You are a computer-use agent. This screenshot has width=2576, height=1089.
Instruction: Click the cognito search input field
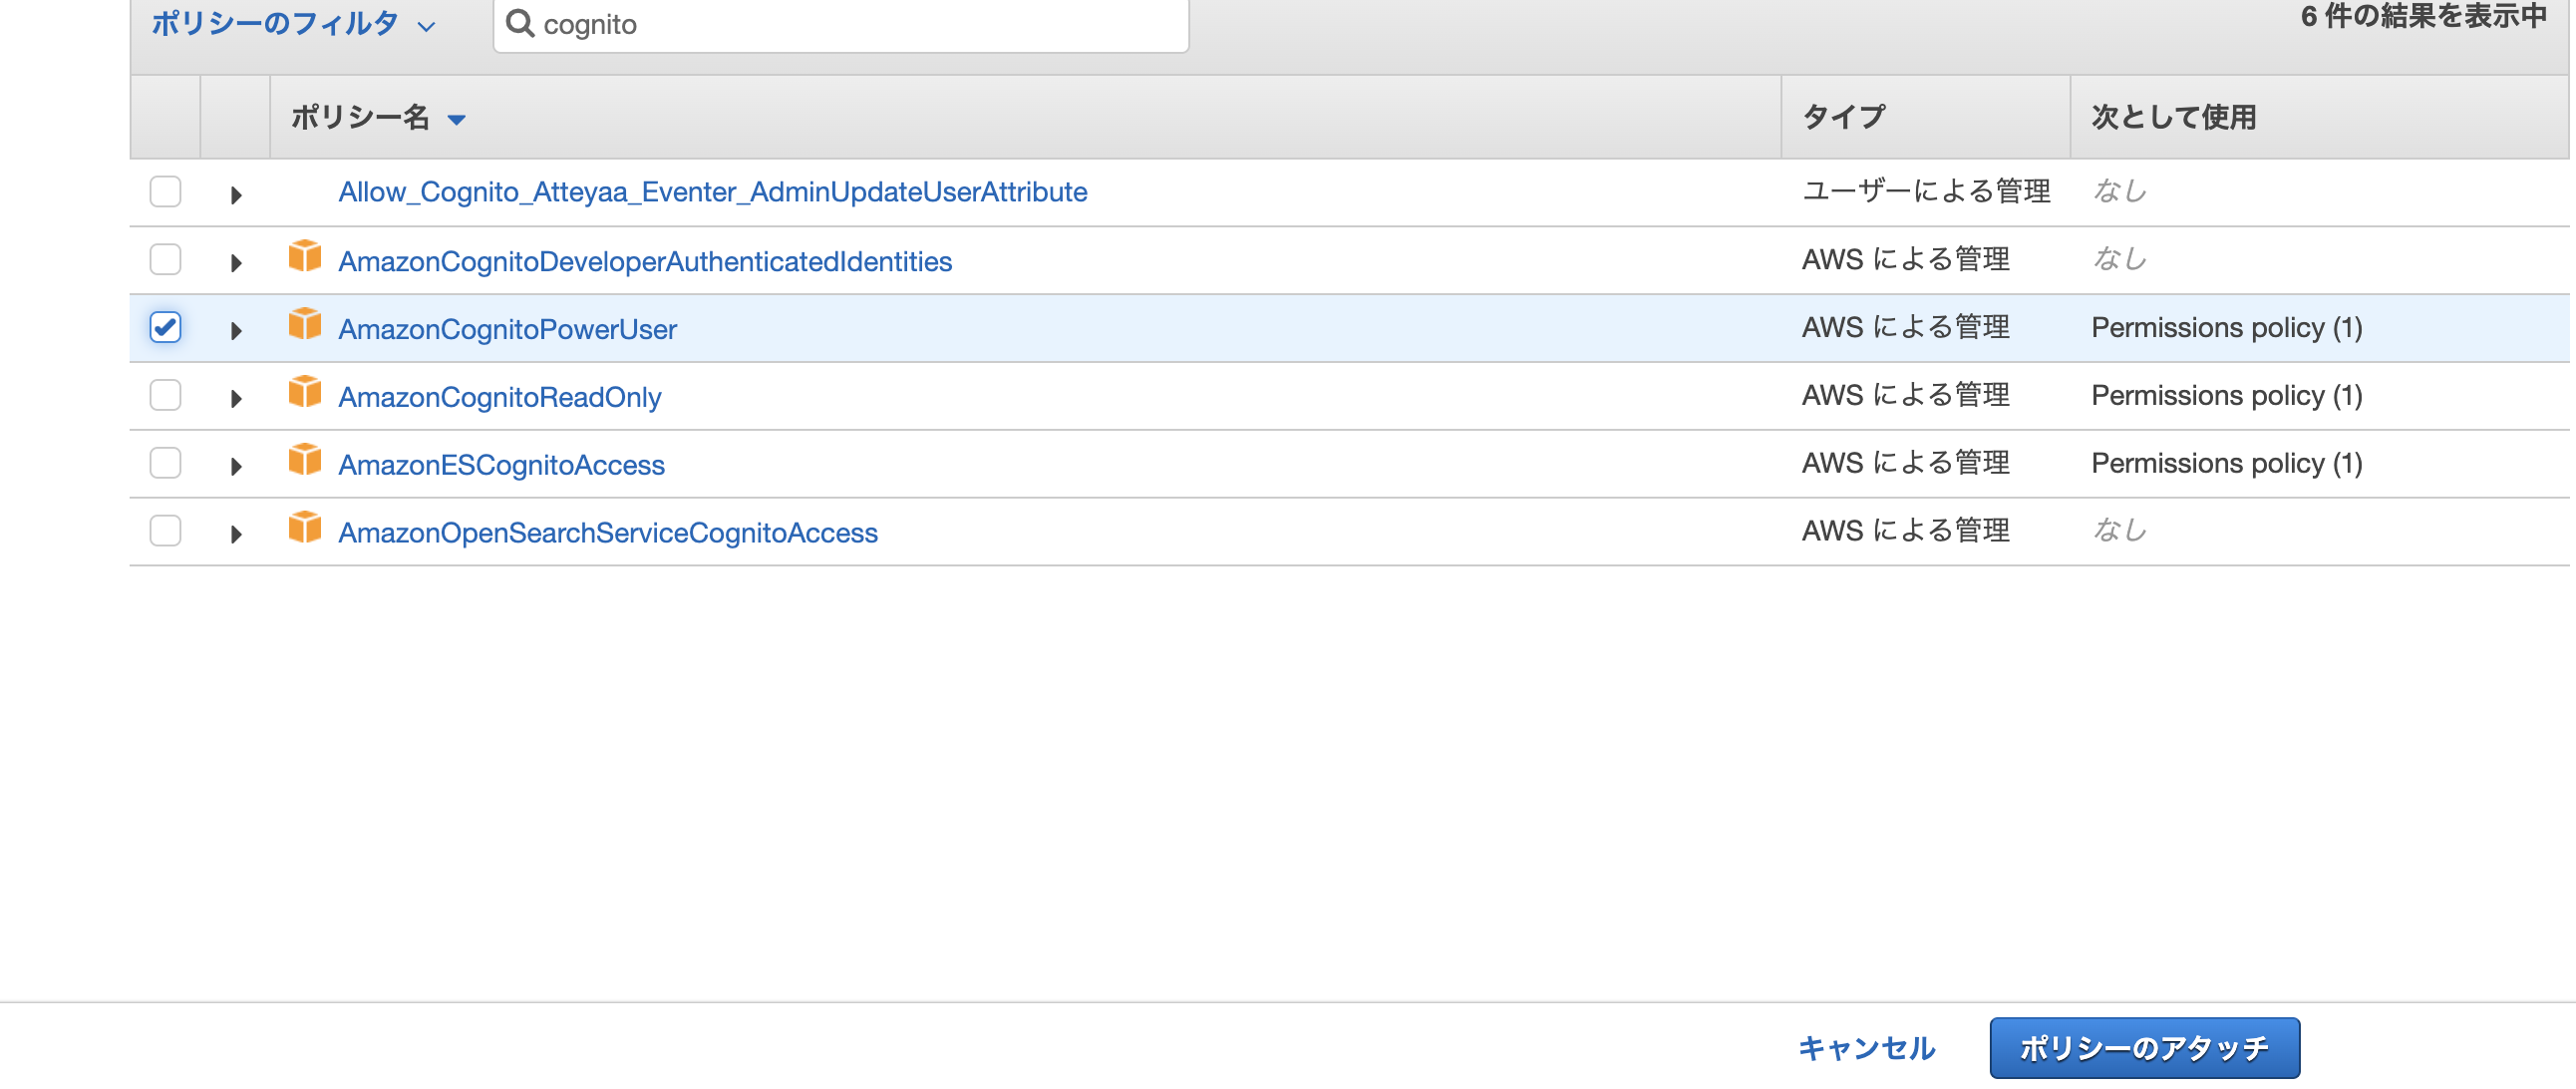coord(850,24)
